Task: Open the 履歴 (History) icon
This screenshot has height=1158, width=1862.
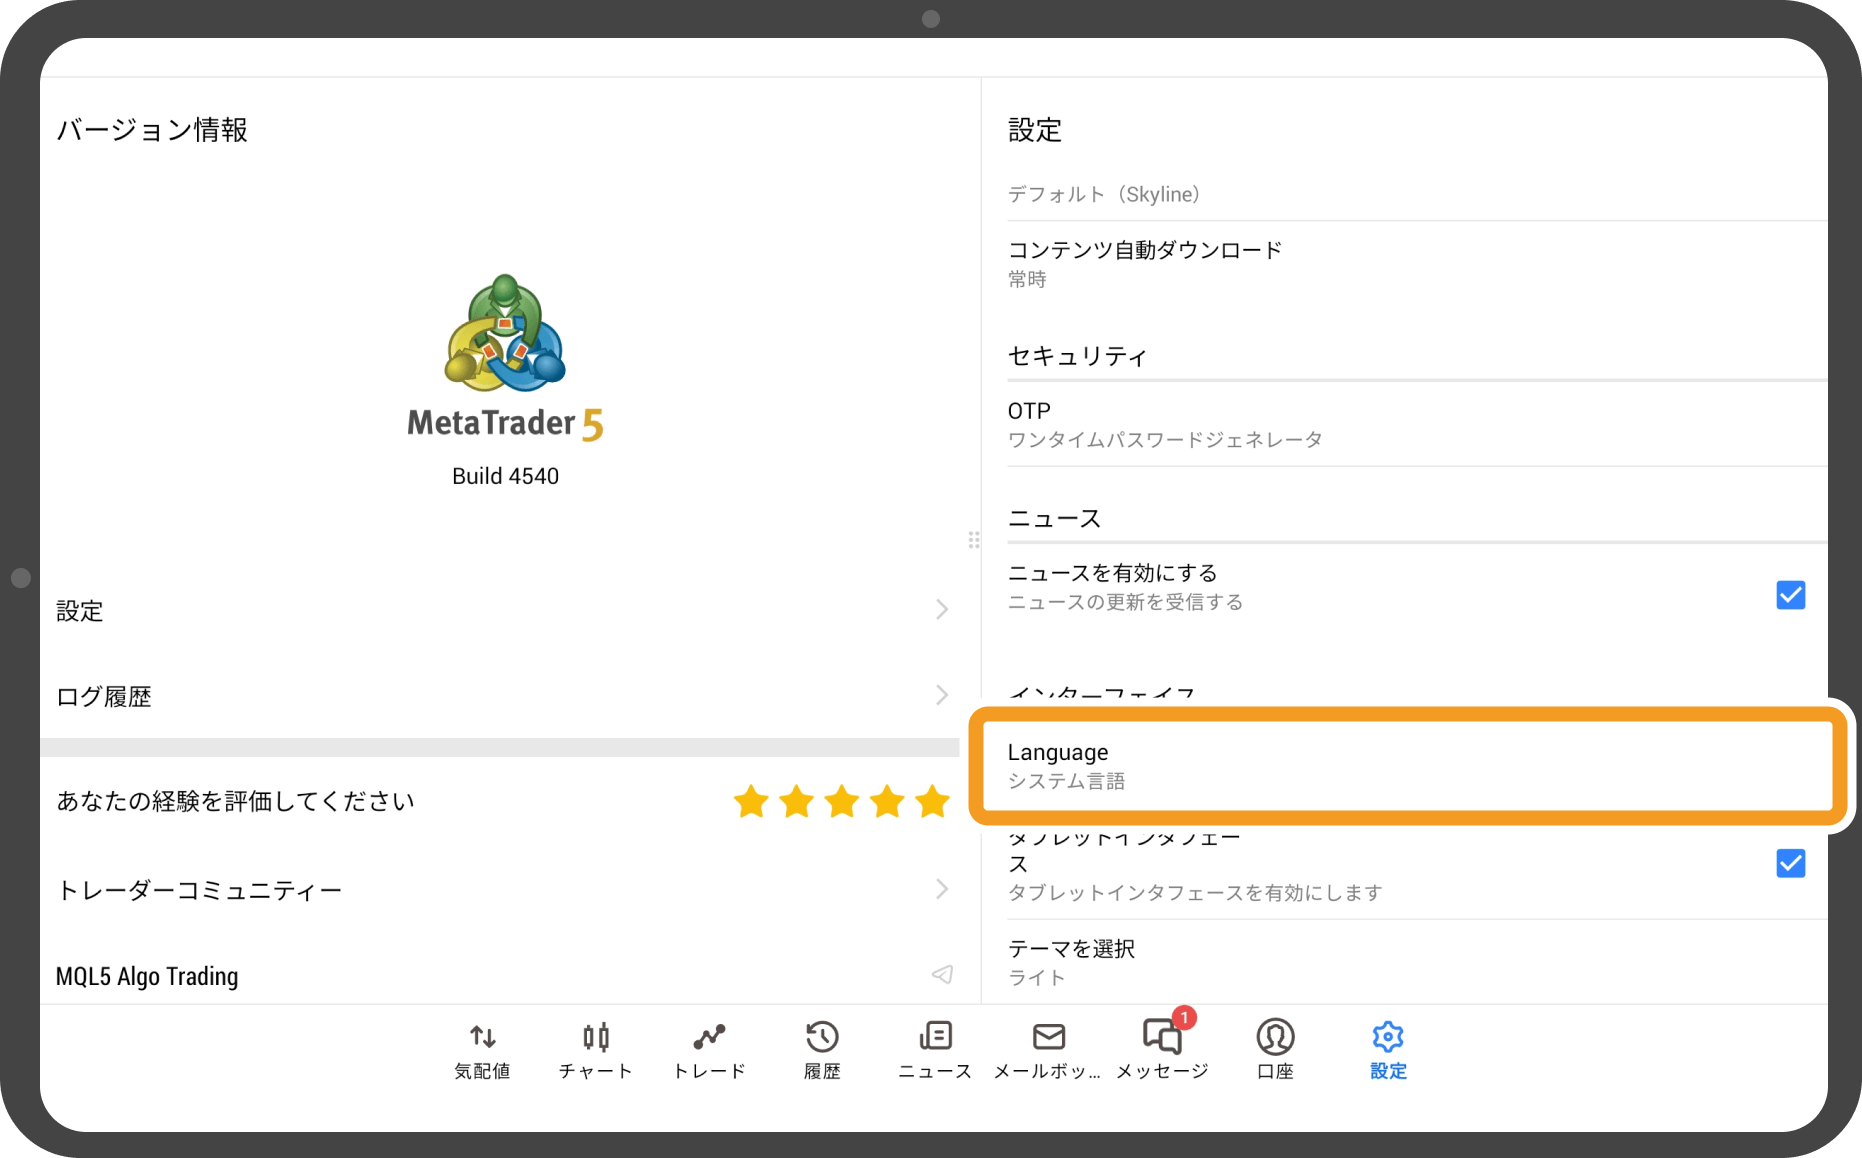Action: click(822, 1048)
